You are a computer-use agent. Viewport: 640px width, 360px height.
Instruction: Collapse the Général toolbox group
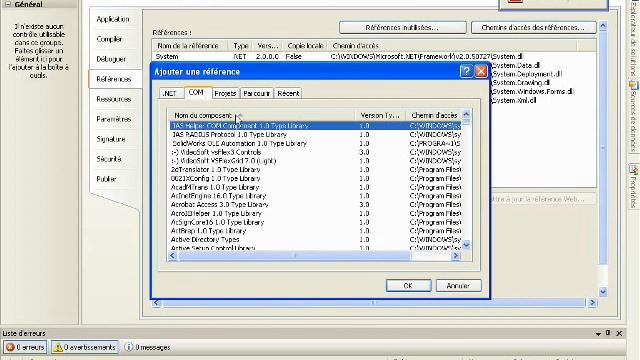[x=8, y=4]
